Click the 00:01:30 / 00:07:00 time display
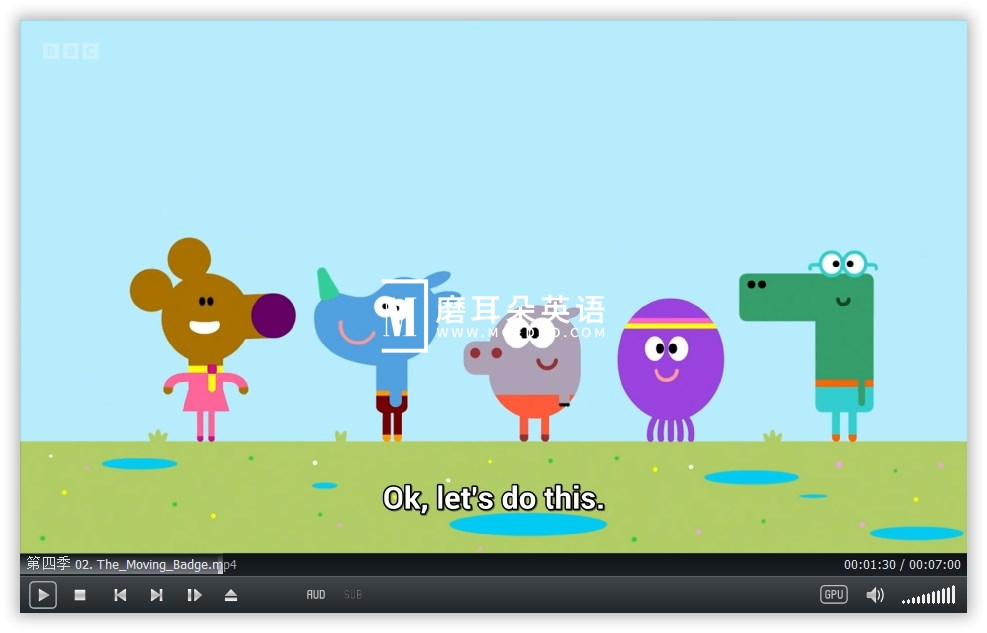Screen dimensions: 987x633 [903, 564]
